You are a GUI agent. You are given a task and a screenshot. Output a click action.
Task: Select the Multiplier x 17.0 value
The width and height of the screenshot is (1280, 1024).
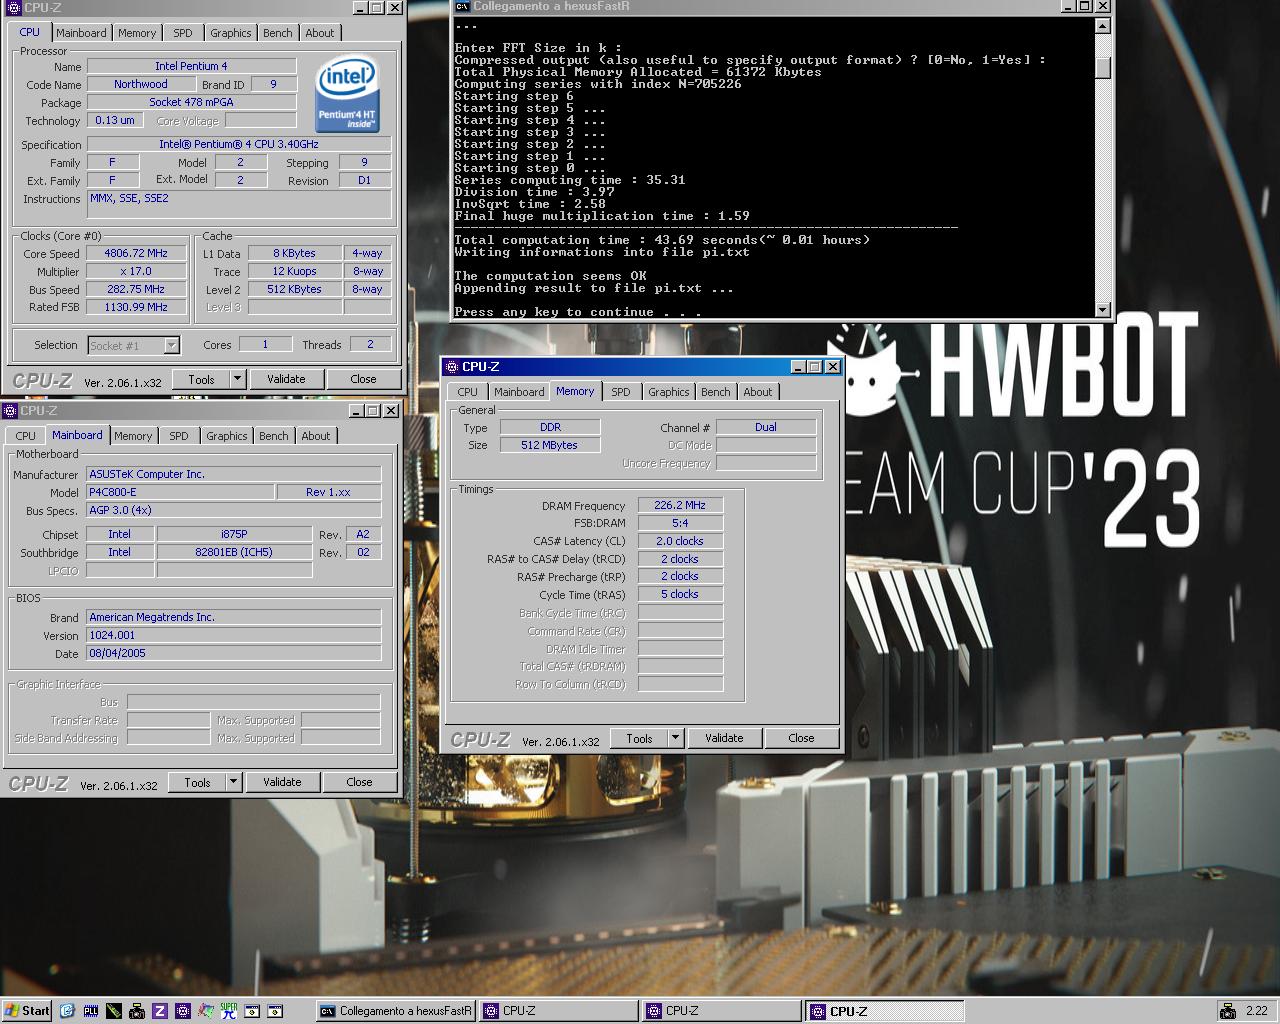(x=137, y=272)
